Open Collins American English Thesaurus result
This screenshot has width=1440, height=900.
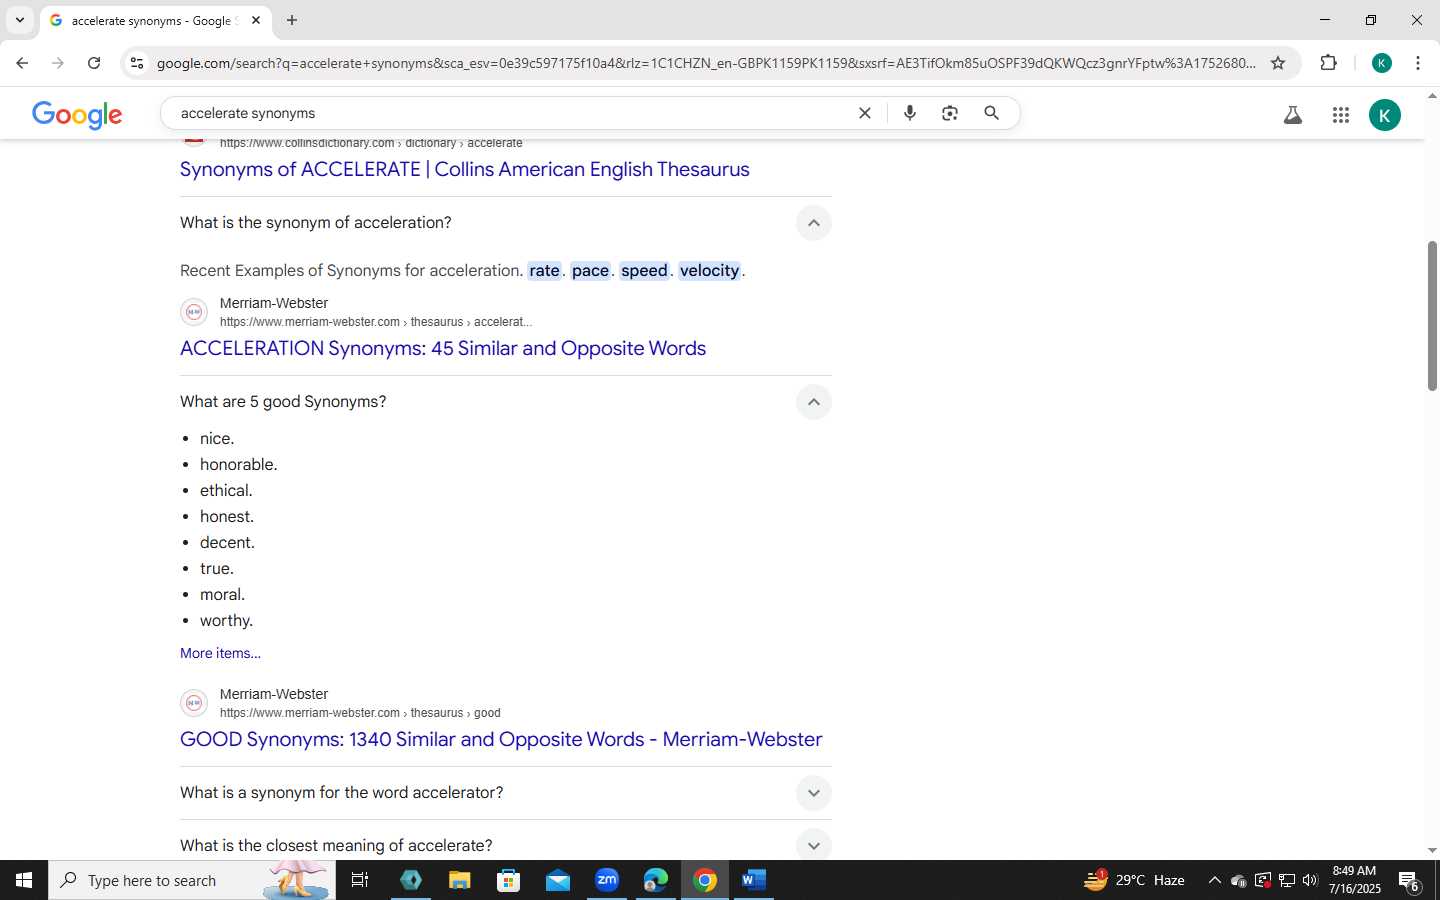[465, 169]
